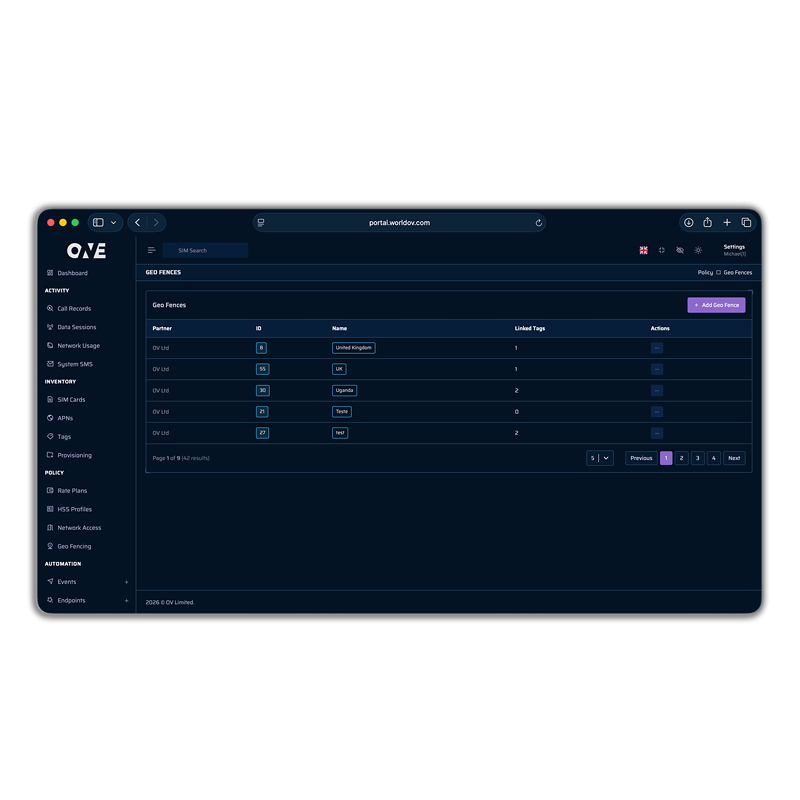The image size is (800, 800).
Task: Click the browser reload icon in address bar
Action: 539,223
